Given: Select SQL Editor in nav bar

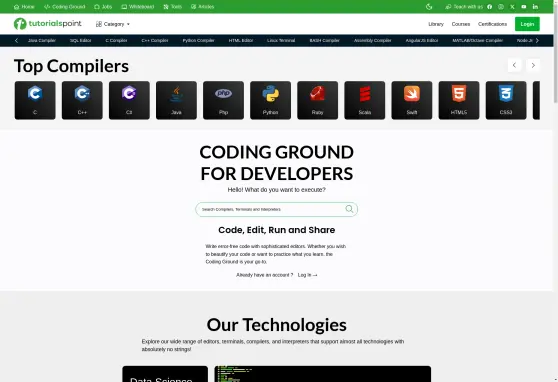Looking at the screenshot, I should click(81, 40).
